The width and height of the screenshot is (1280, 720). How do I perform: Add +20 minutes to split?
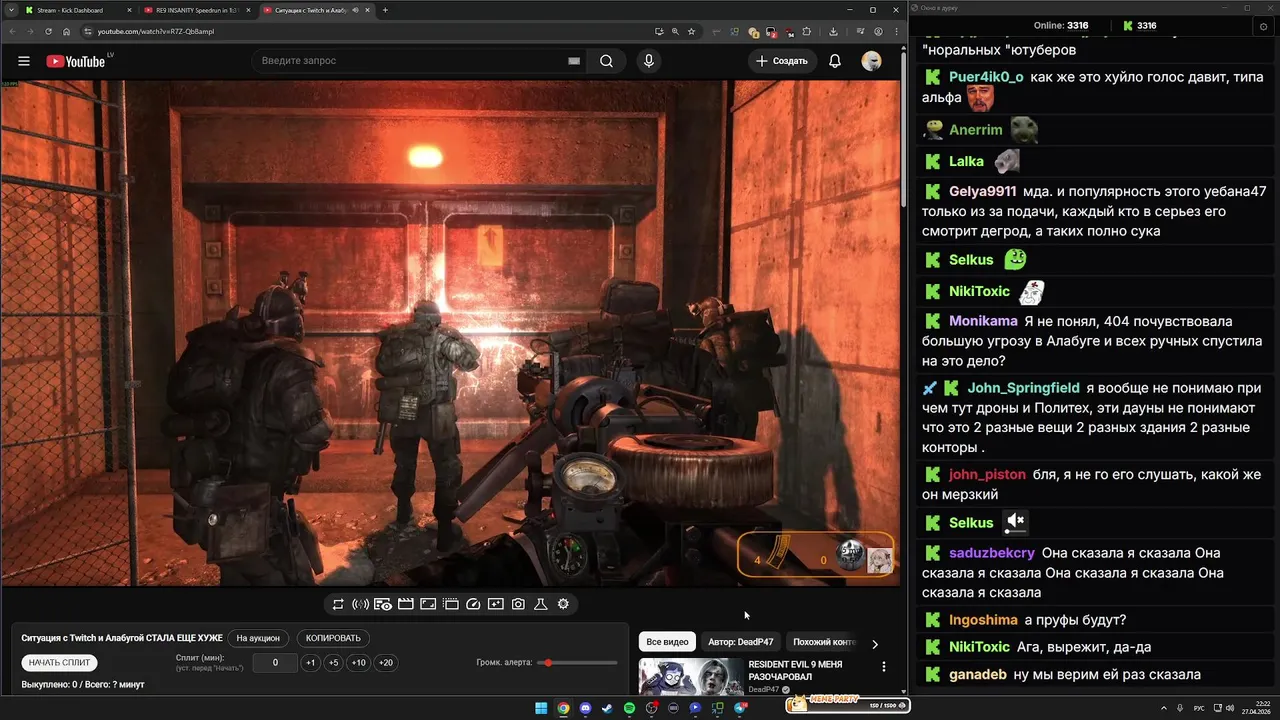coord(385,662)
